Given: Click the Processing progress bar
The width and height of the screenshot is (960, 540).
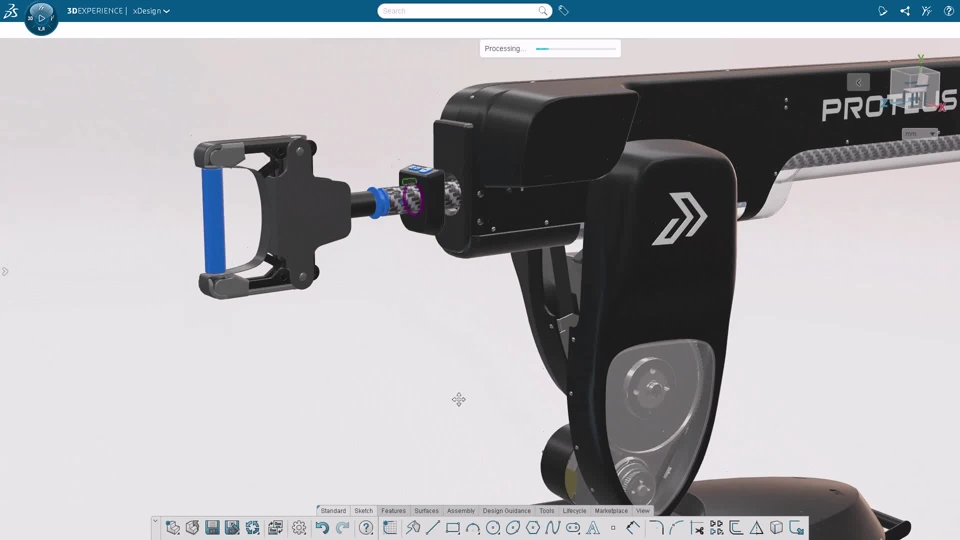Looking at the screenshot, I should (x=576, y=48).
